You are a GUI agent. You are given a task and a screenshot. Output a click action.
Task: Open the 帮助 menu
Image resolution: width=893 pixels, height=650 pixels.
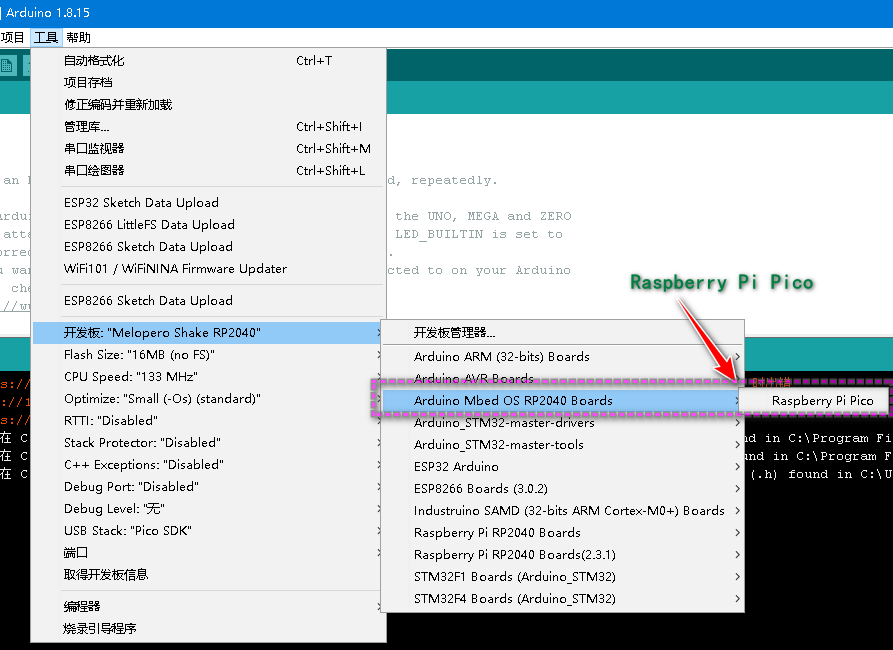click(77, 37)
